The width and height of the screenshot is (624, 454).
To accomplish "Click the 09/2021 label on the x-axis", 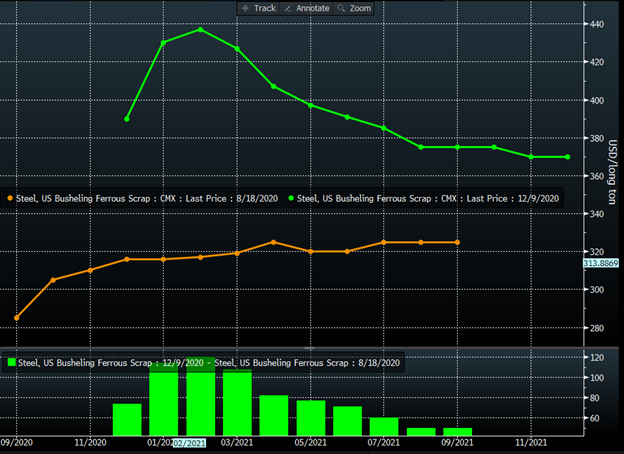I will click(457, 441).
